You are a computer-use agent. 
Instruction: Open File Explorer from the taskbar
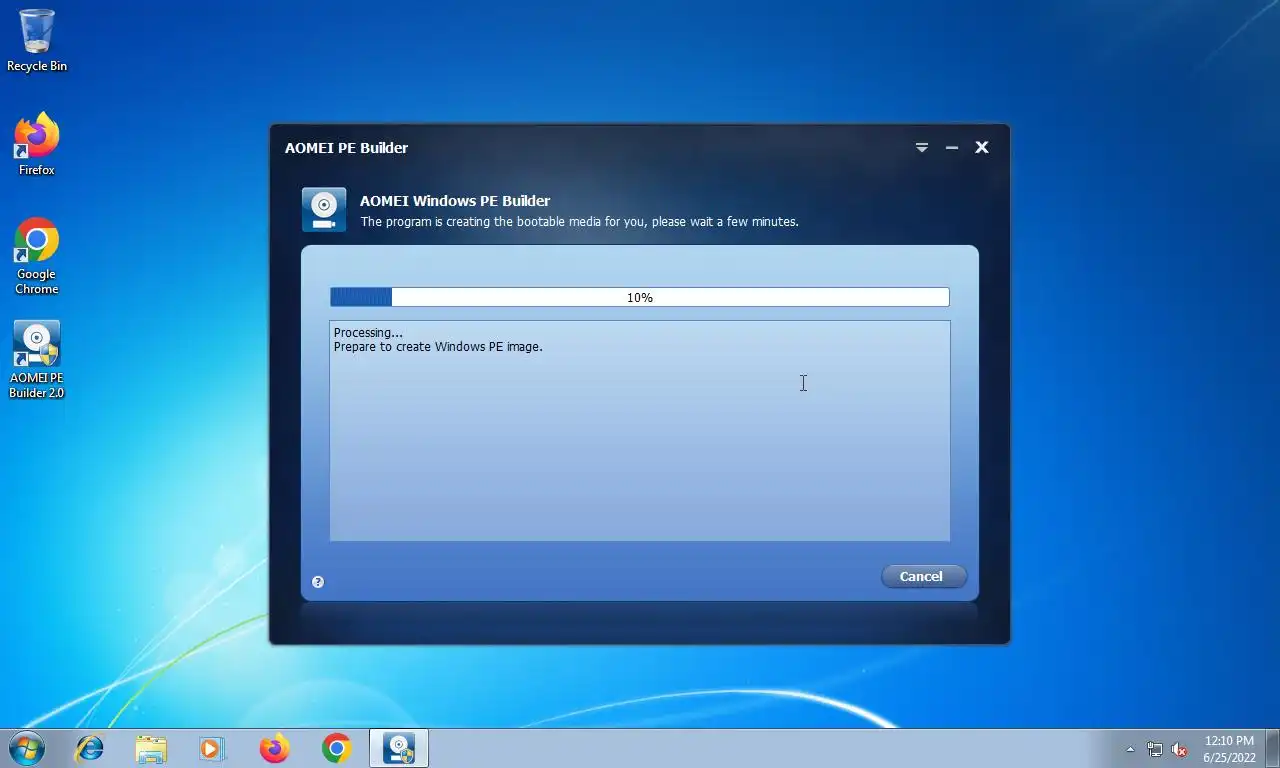151,748
